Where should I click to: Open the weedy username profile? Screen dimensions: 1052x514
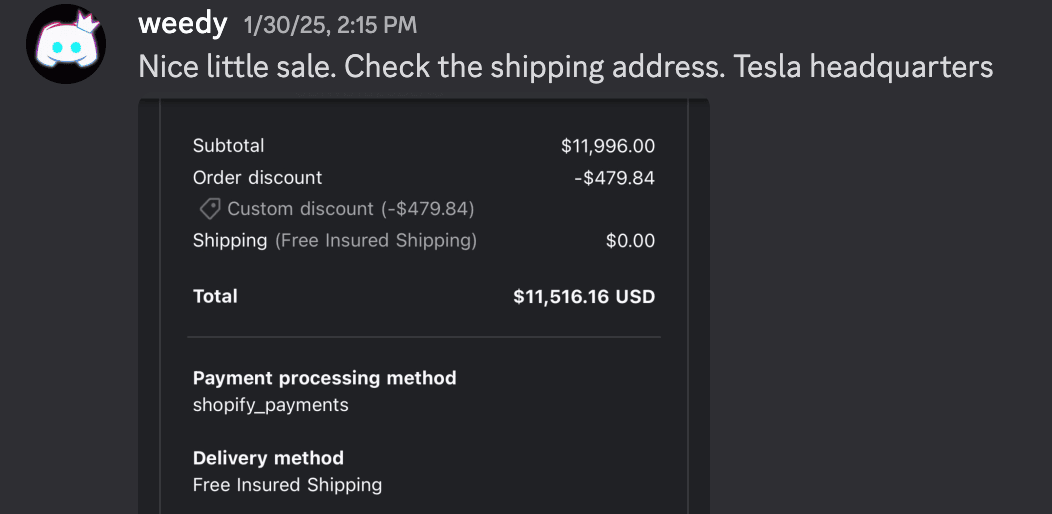(x=182, y=24)
